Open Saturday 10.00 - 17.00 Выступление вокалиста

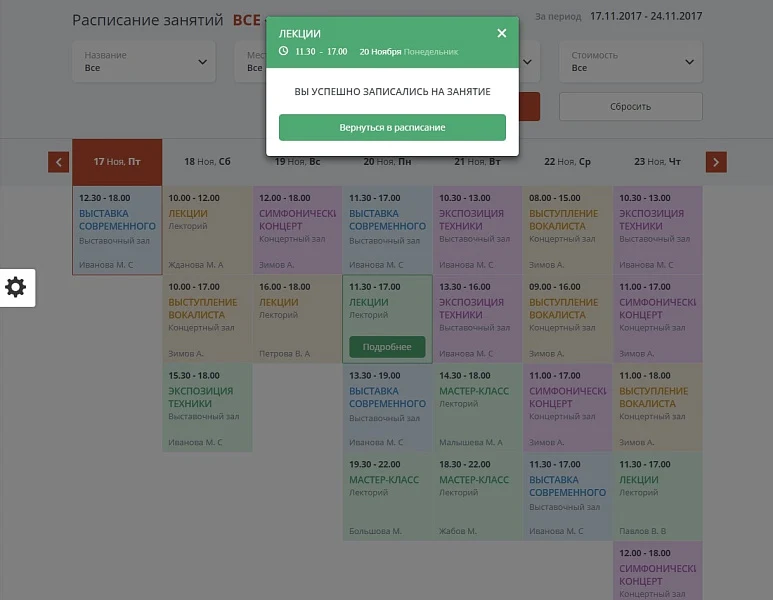pos(208,319)
